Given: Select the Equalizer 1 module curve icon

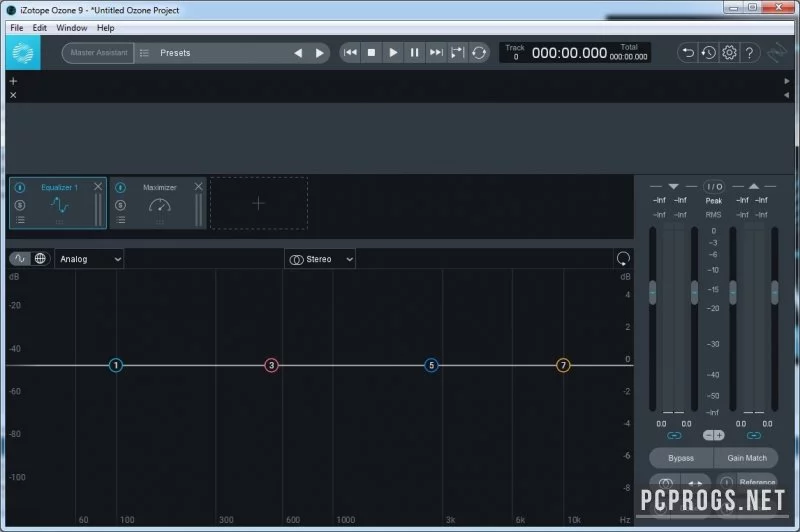Looking at the screenshot, I should point(60,205).
